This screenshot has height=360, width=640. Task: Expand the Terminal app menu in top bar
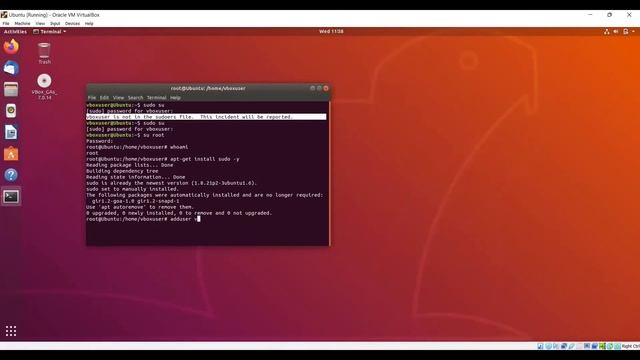[x=49, y=31]
